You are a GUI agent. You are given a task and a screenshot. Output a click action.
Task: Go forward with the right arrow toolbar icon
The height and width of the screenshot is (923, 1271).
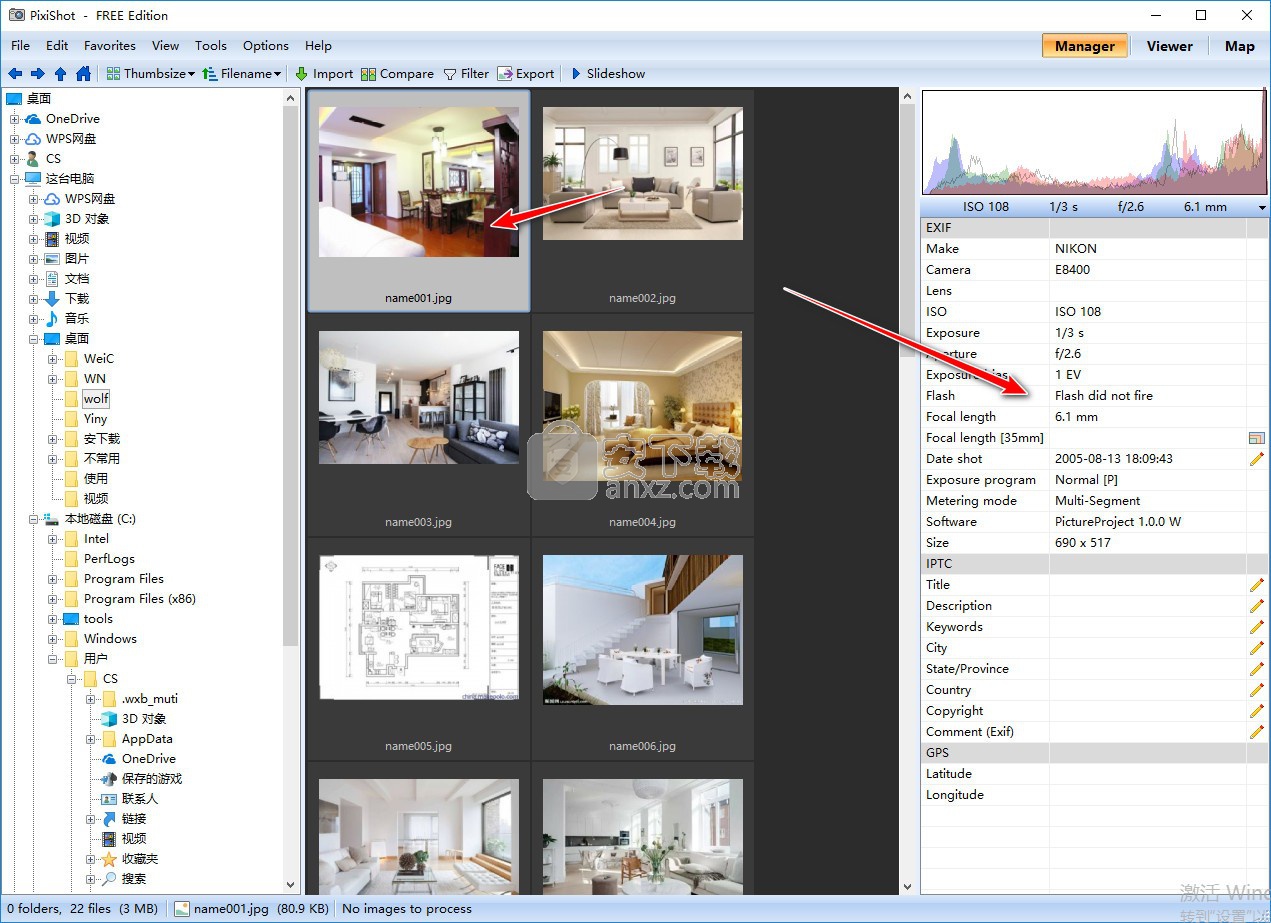coord(38,74)
